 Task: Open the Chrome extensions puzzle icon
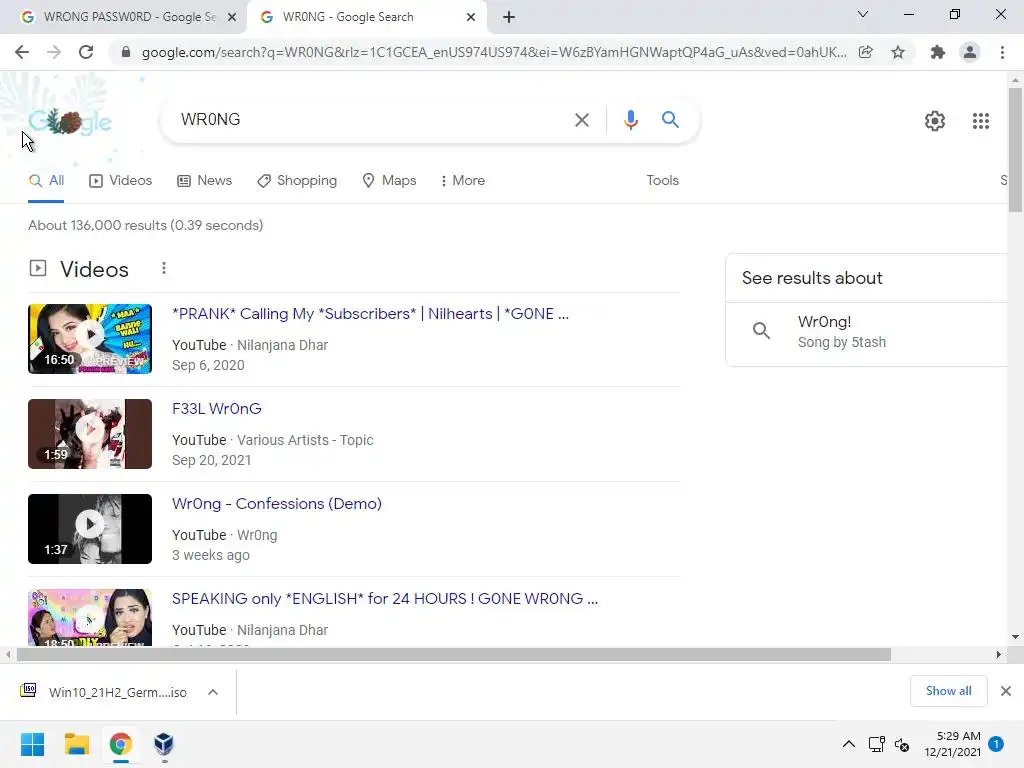click(x=938, y=52)
